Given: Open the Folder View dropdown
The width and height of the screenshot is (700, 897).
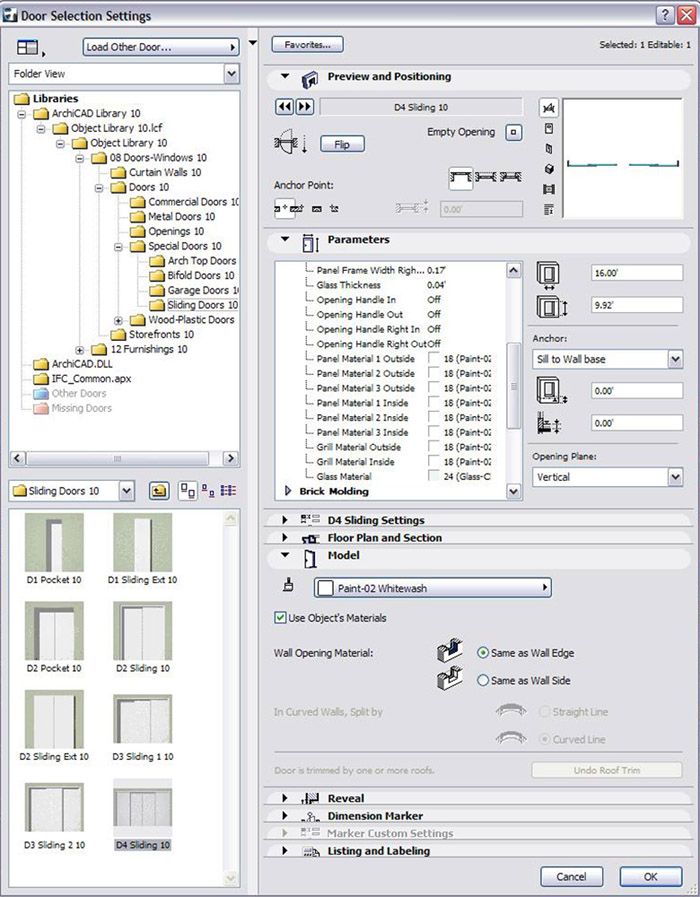Looking at the screenshot, I should 124,74.
